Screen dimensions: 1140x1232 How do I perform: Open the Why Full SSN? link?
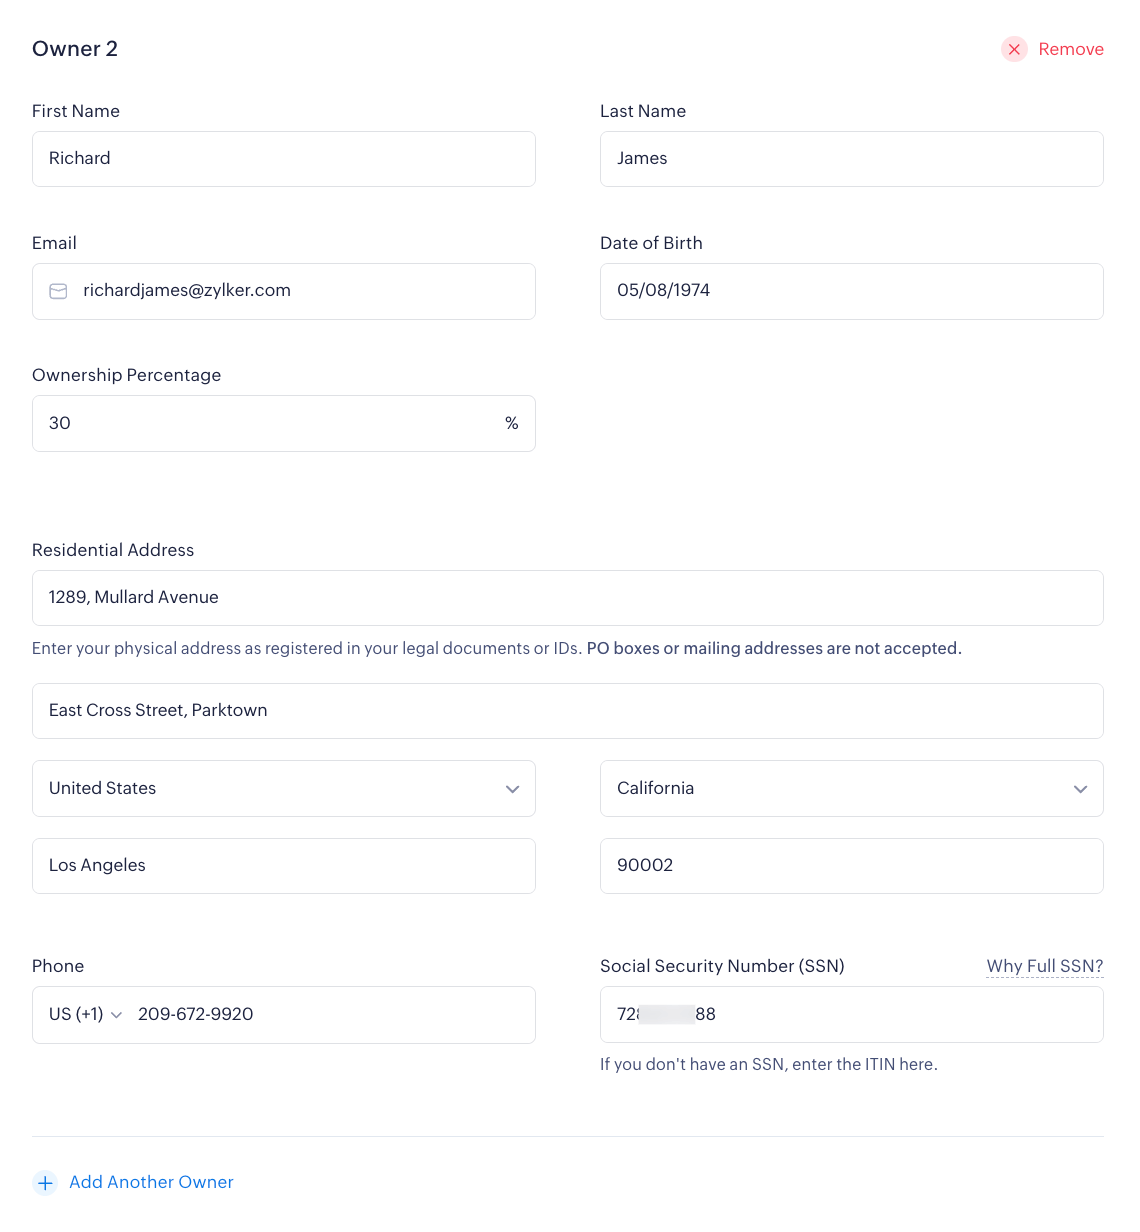click(1044, 966)
